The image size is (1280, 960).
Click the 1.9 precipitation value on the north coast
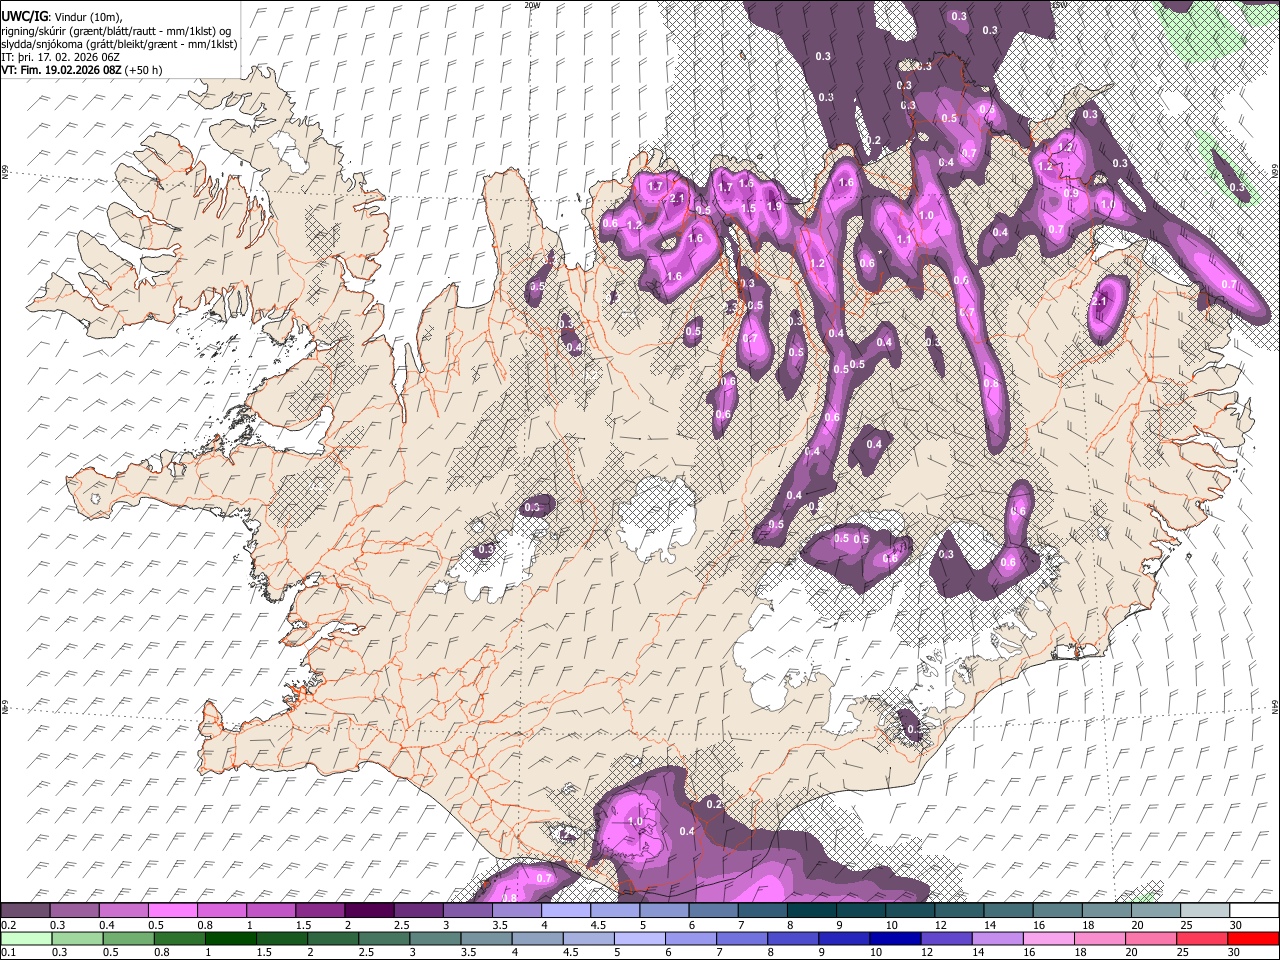[773, 207]
